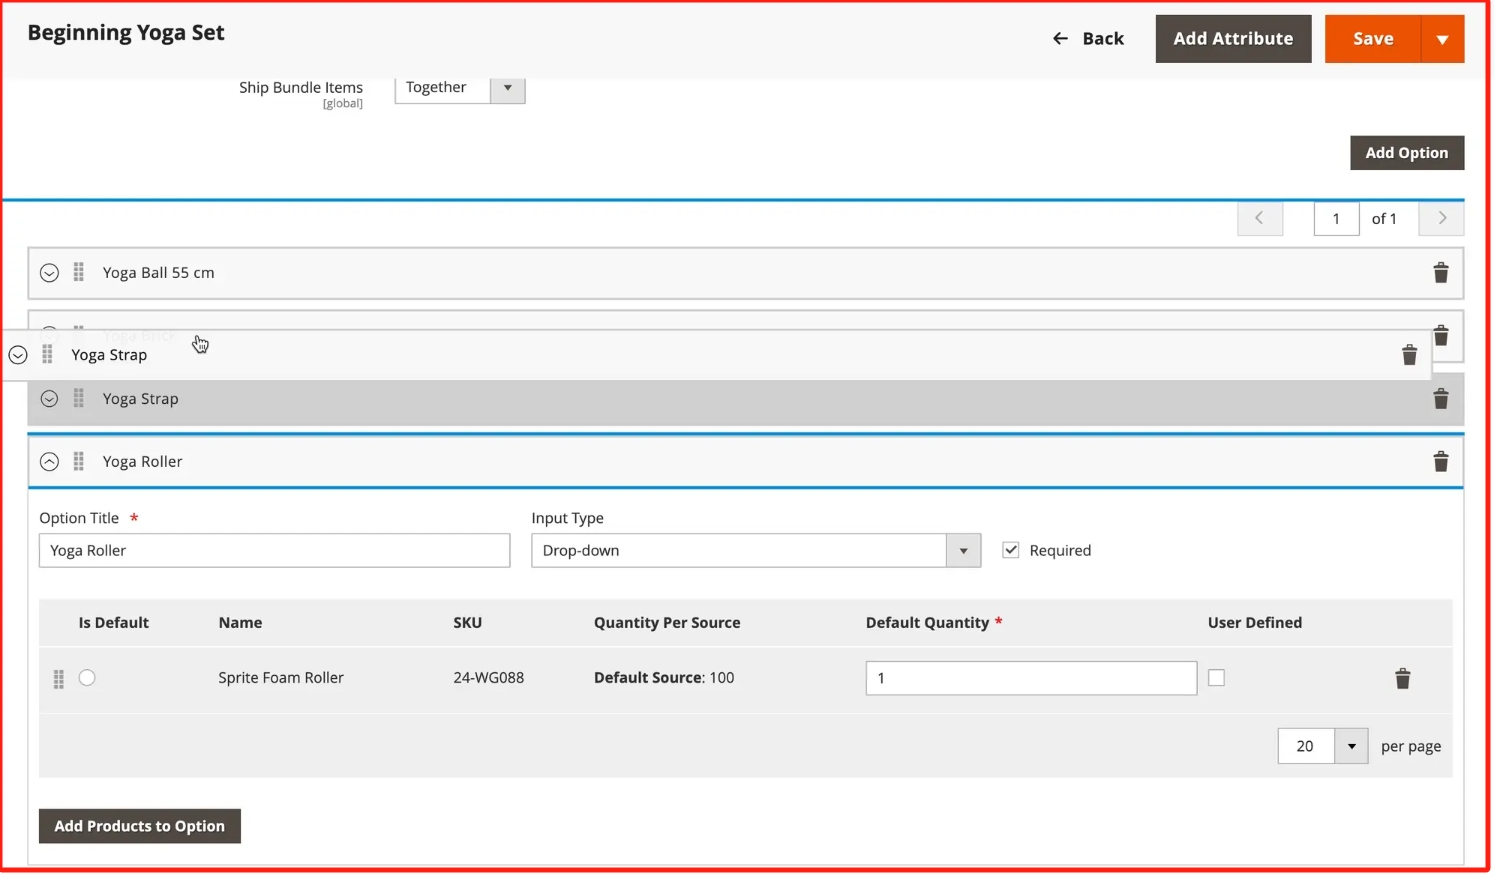The height and width of the screenshot is (877, 1494).
Task: Delete the Yoga Roller option via trash icon
Action: click(1440, 461)
